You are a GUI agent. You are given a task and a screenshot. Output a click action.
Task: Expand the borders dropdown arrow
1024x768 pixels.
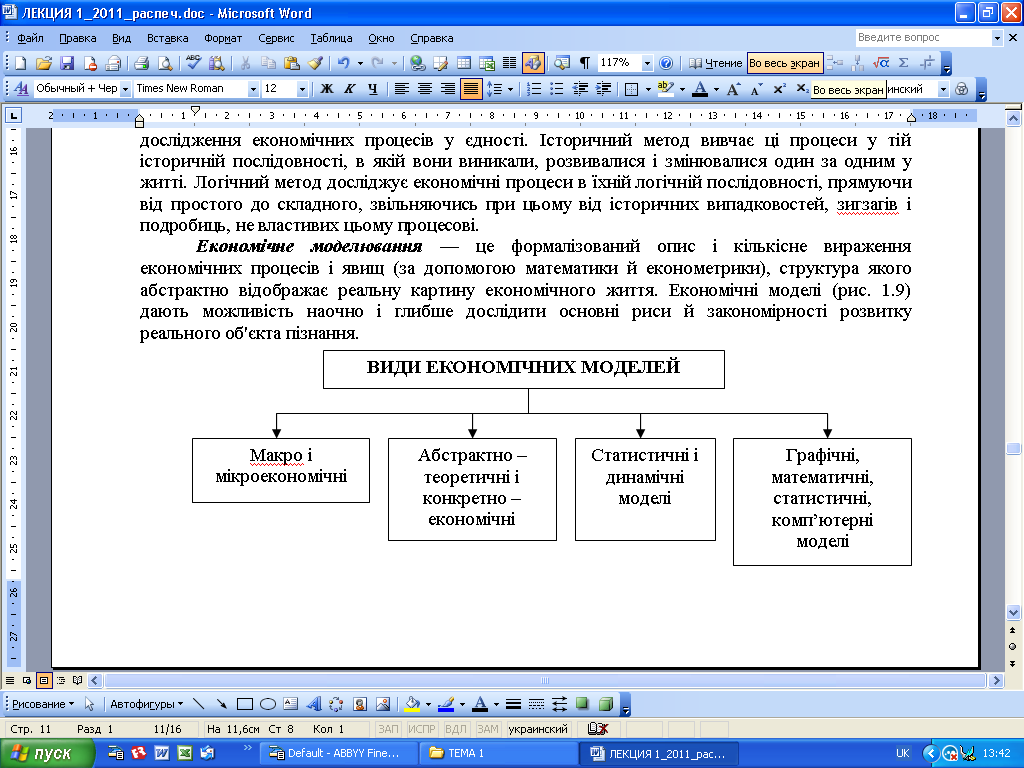pyautogui.click(x=648, y=89)
